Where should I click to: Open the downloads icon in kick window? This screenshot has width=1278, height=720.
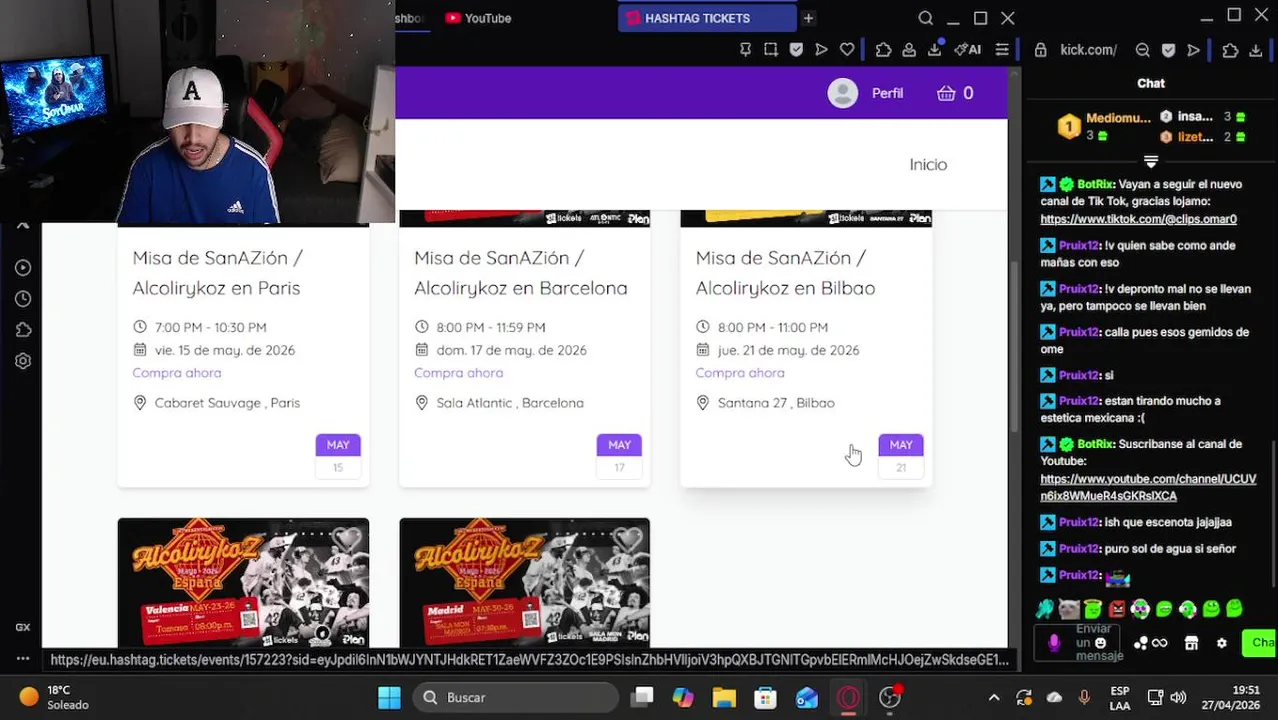(x=1256, y=50)
